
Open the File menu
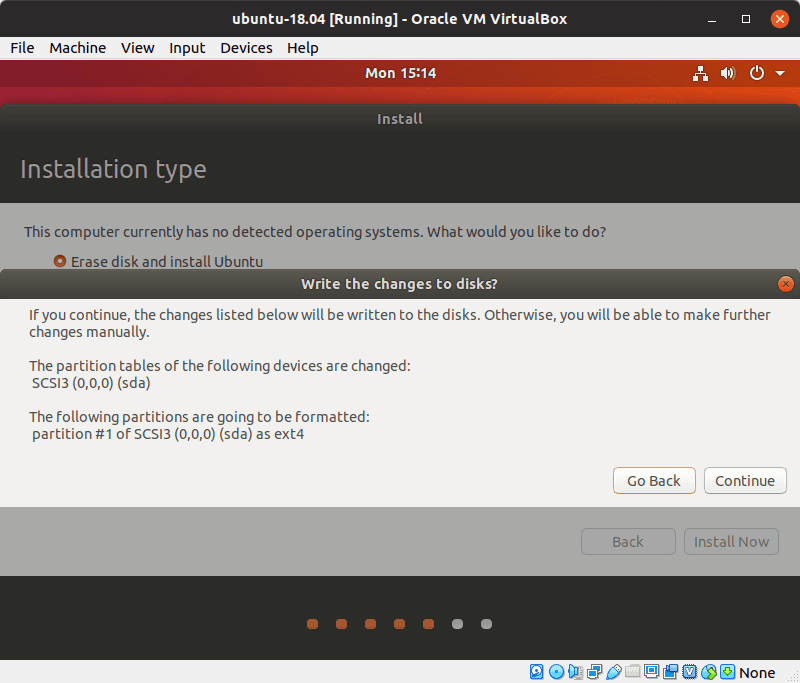(x=22, y=48)
